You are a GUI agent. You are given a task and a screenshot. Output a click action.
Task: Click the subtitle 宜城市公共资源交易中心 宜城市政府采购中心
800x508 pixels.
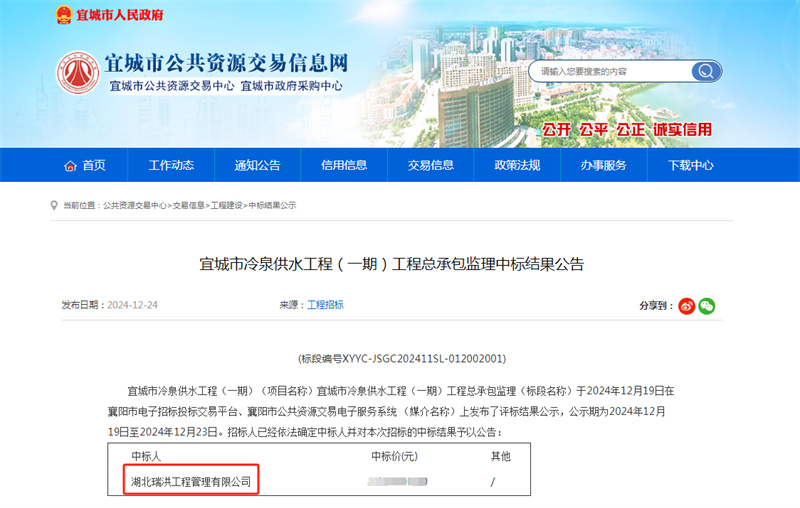tap(226, 86)
